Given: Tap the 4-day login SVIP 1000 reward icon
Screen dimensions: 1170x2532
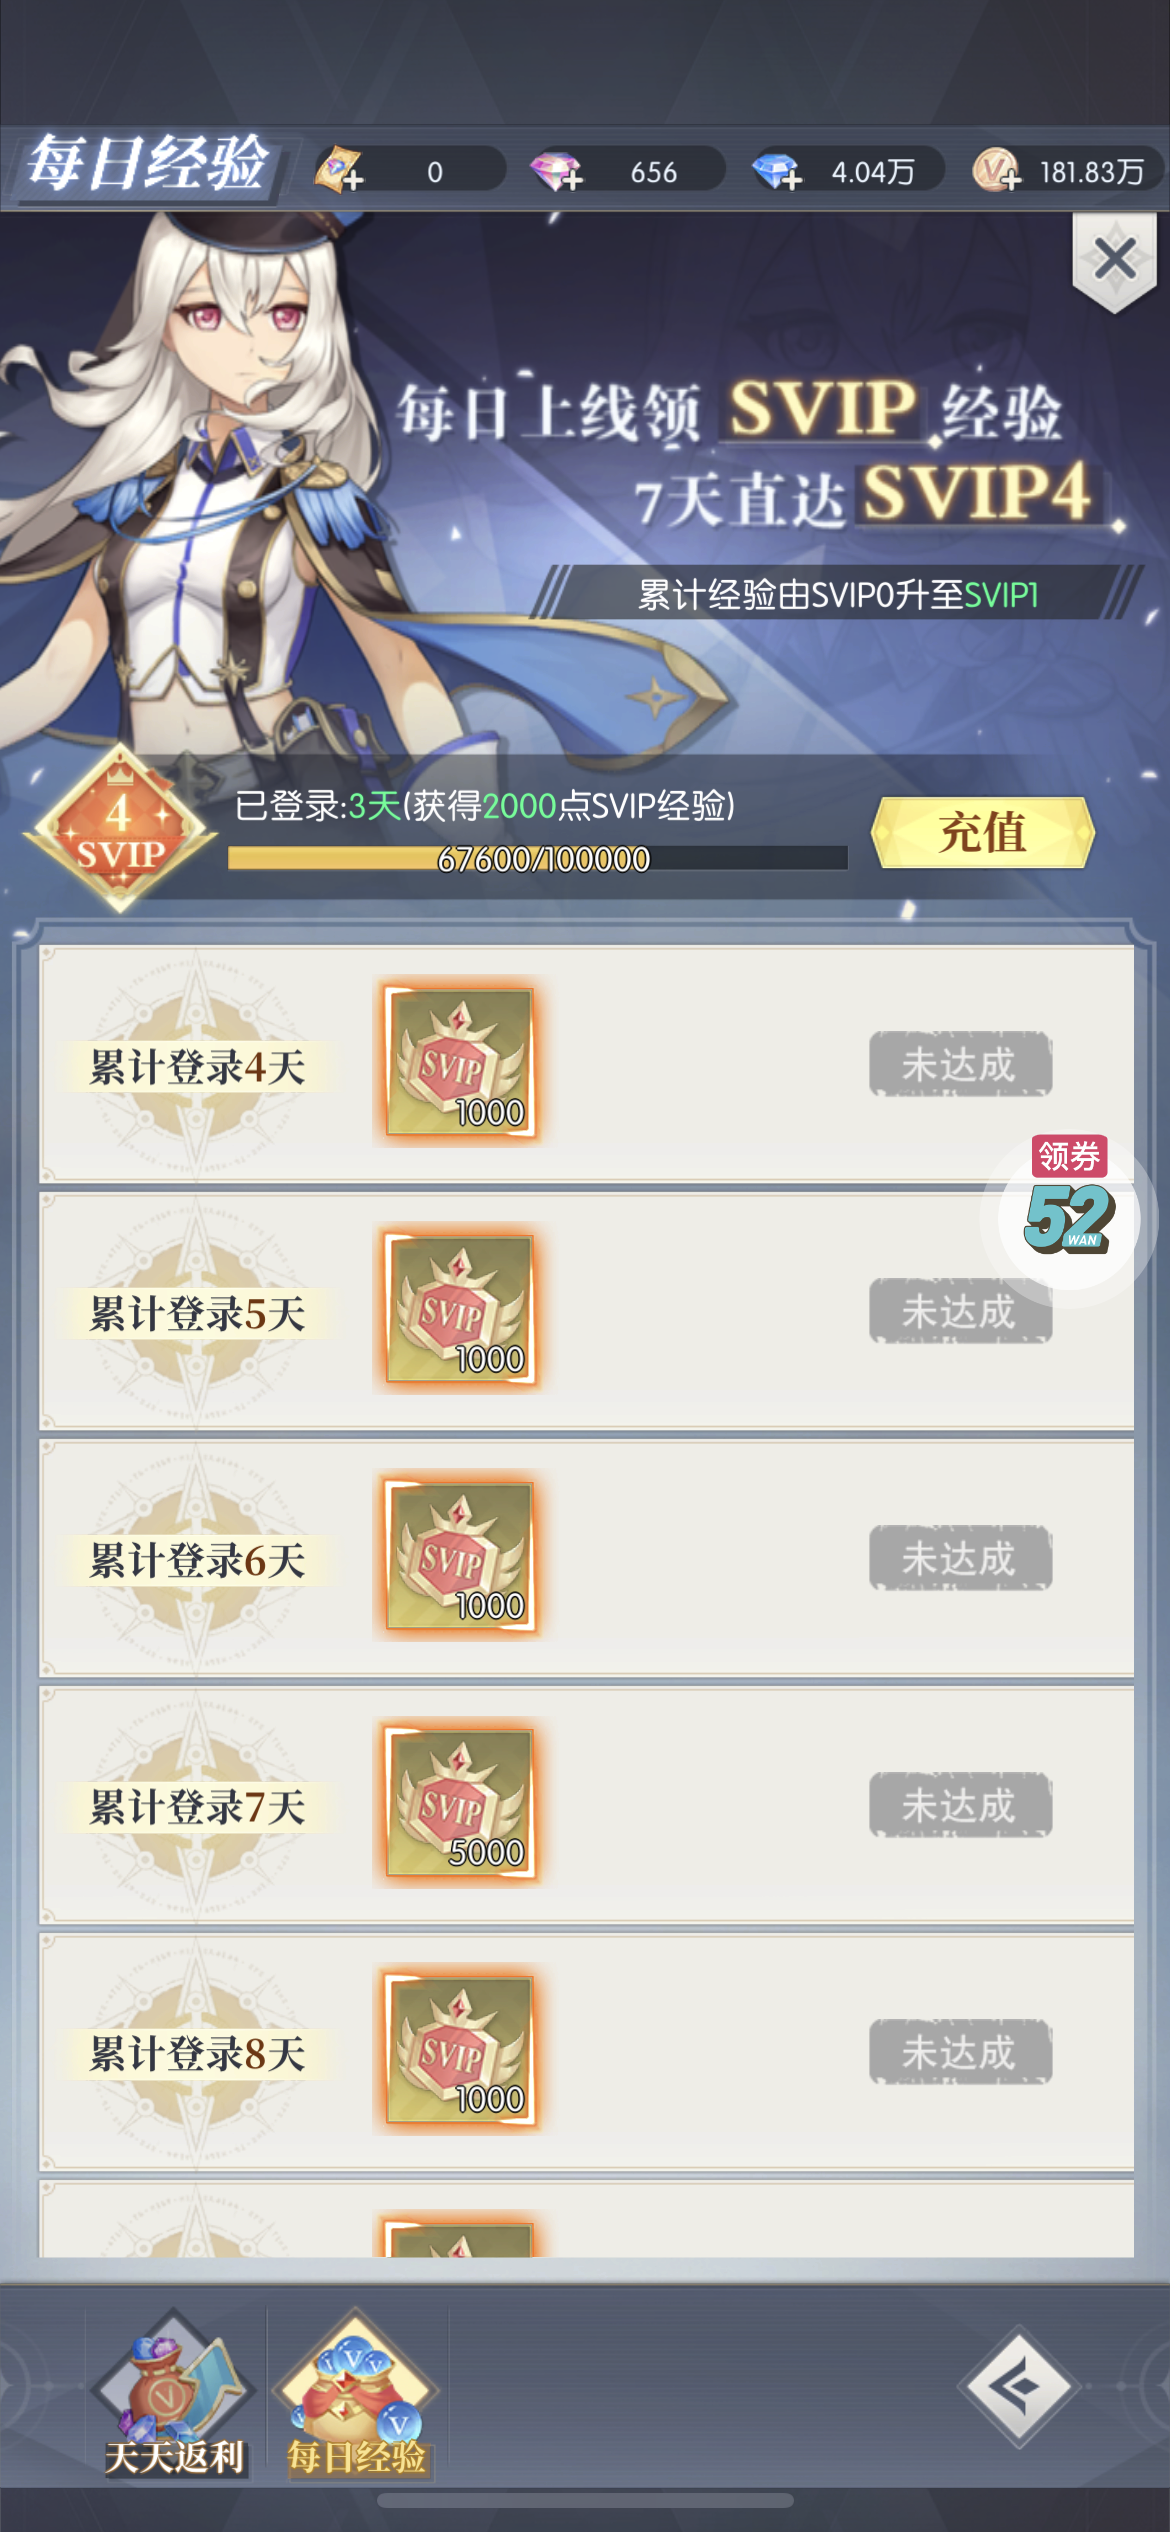Looking at the screenshot, I should (460, 1062).
